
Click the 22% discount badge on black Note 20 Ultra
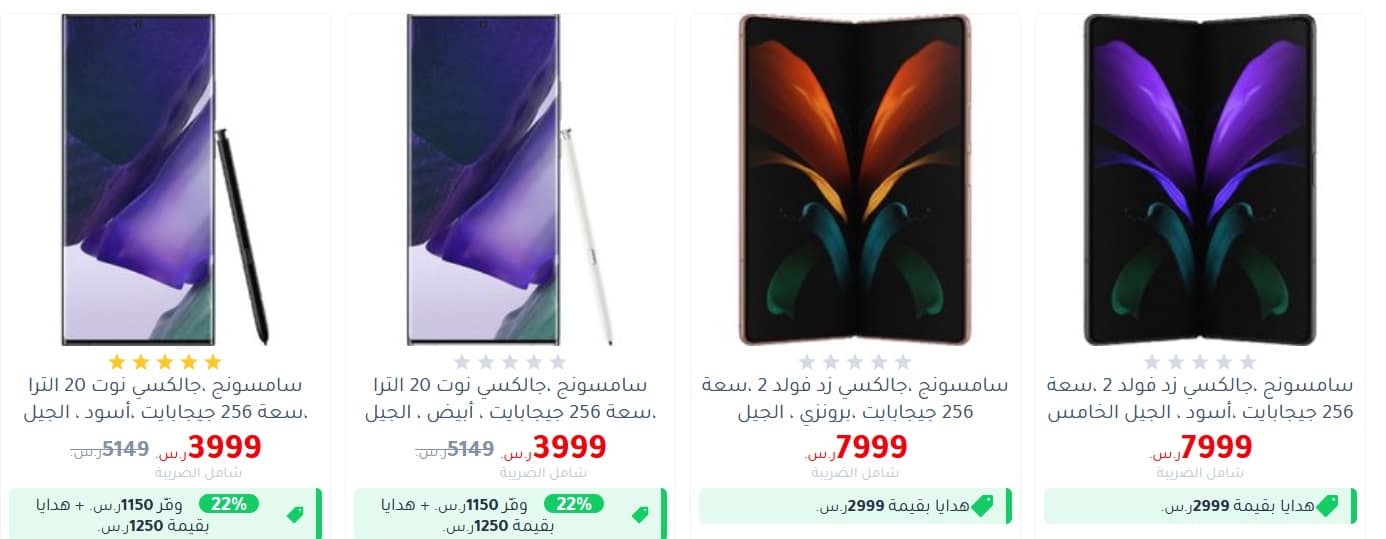click(229, 504)
